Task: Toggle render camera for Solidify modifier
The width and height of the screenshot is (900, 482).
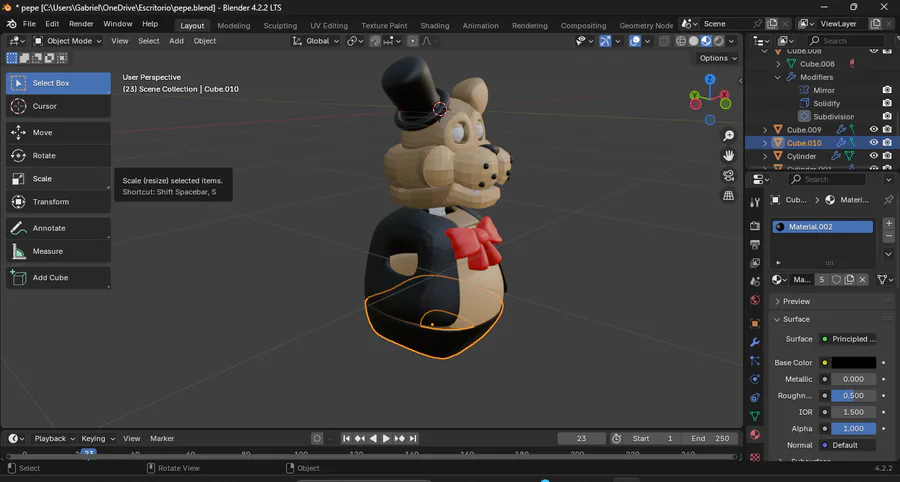Action: tap(887, 103)
